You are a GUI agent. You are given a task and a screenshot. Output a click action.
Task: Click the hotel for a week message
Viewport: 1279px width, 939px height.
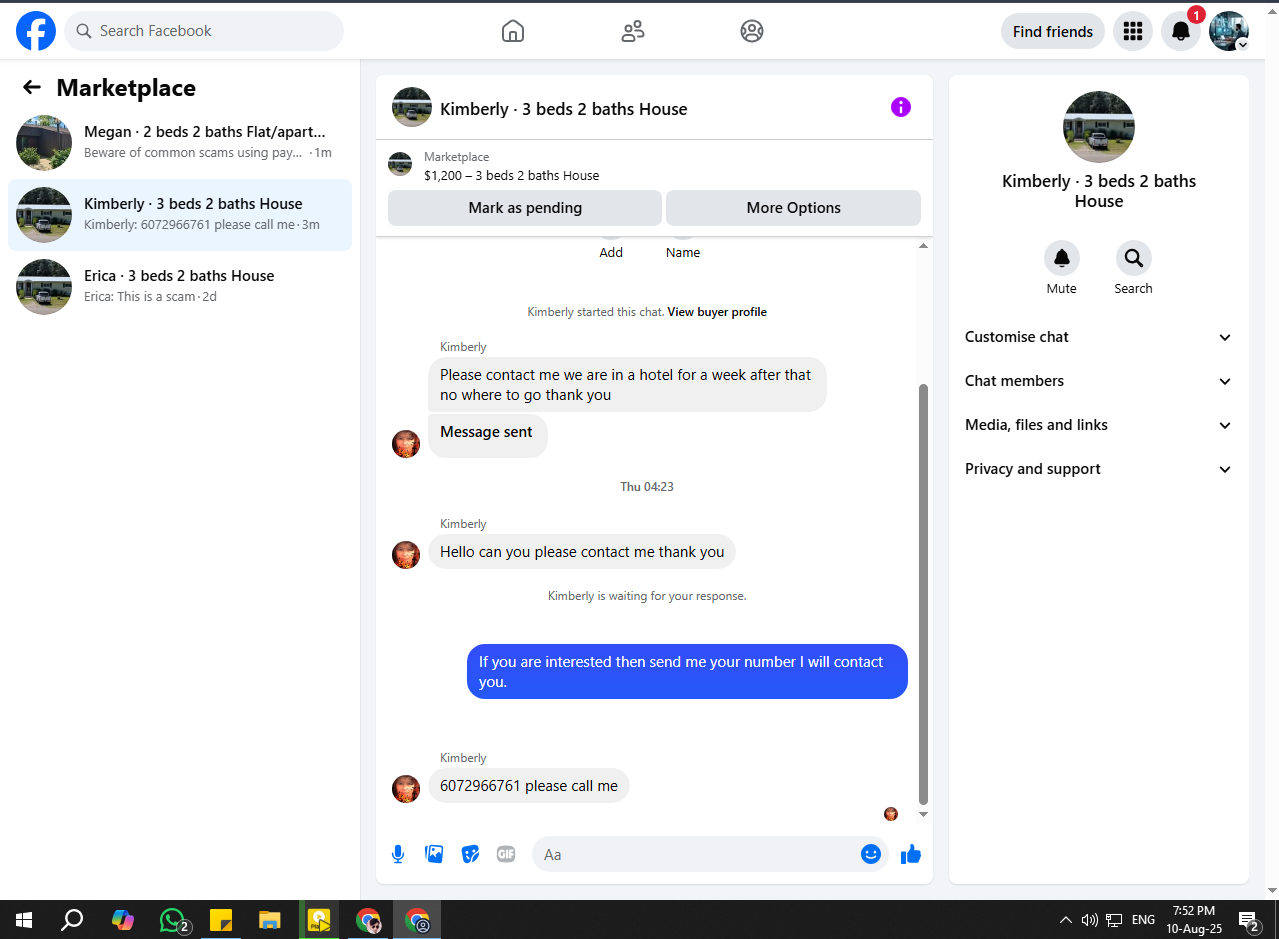[x=627, y=385]
